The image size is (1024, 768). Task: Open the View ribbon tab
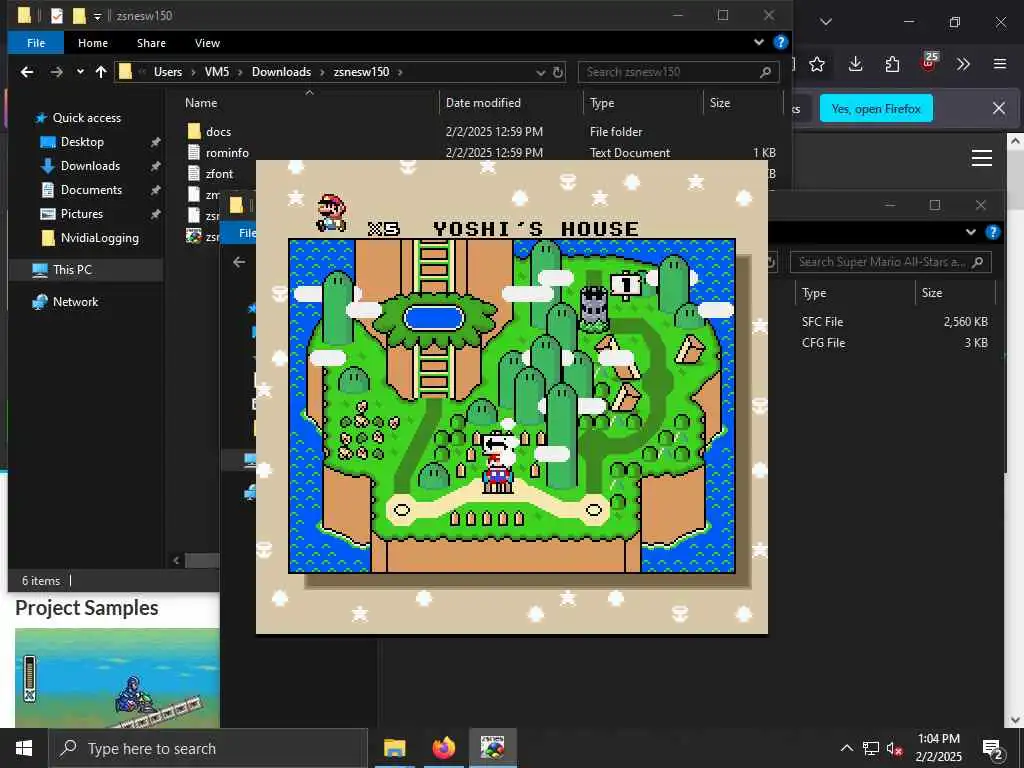207,43
